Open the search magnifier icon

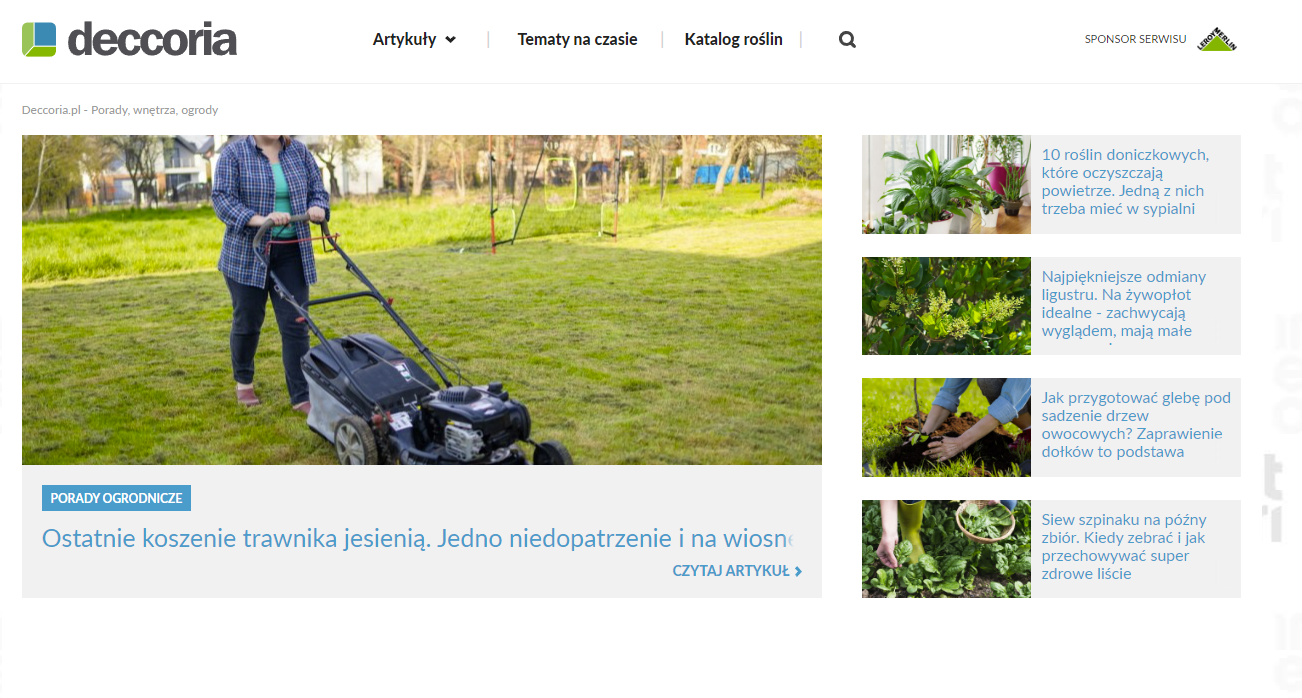847,40
